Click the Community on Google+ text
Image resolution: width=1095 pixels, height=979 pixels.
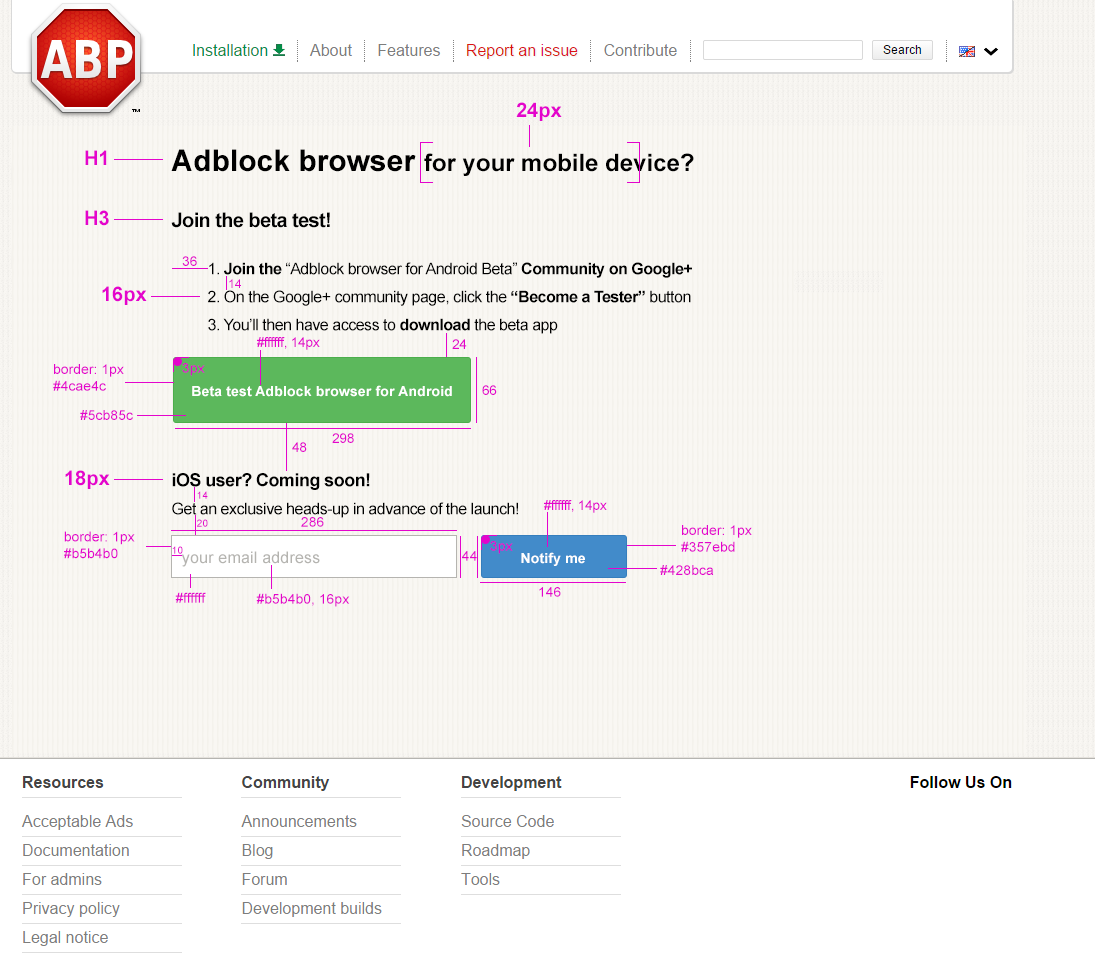[x=607, y=269]
